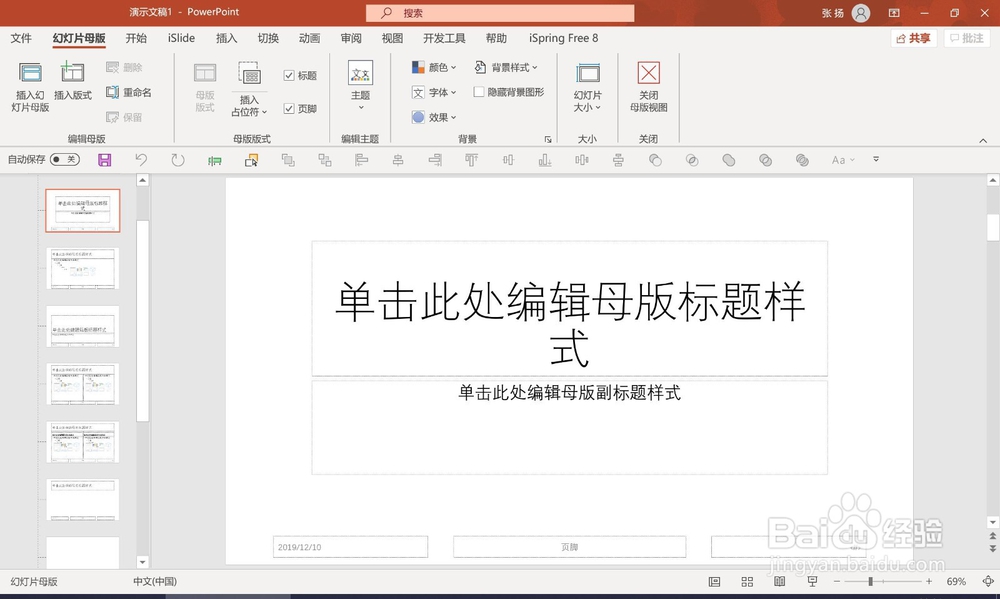Toggle the Footers checkbox
This screenshot has width=1000, height=599.
point(289,108)
